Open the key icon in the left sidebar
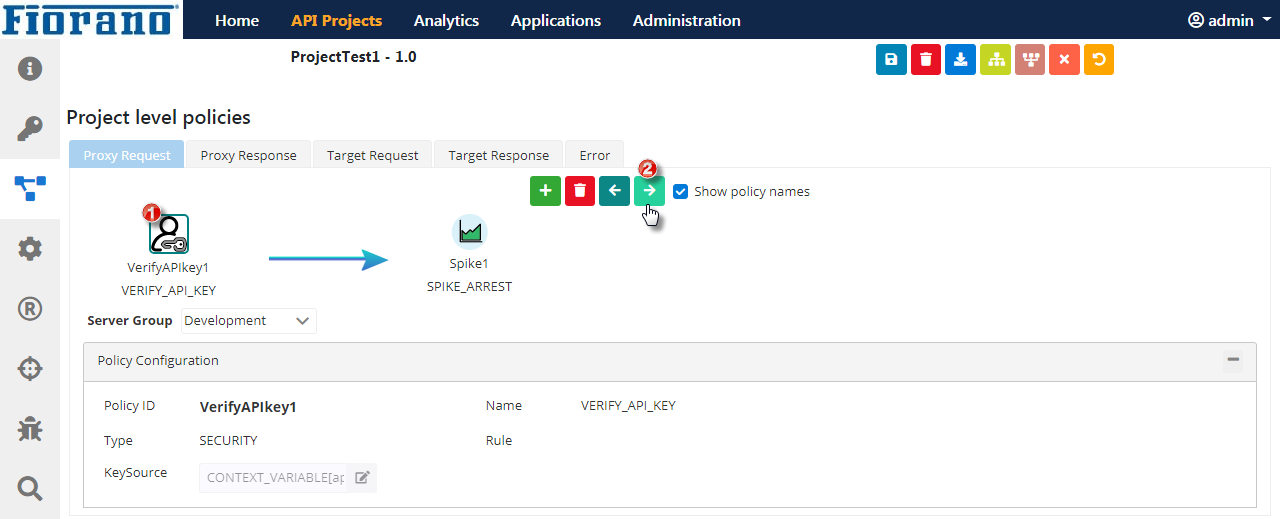The image size is (1280, 519). [30, 128]
